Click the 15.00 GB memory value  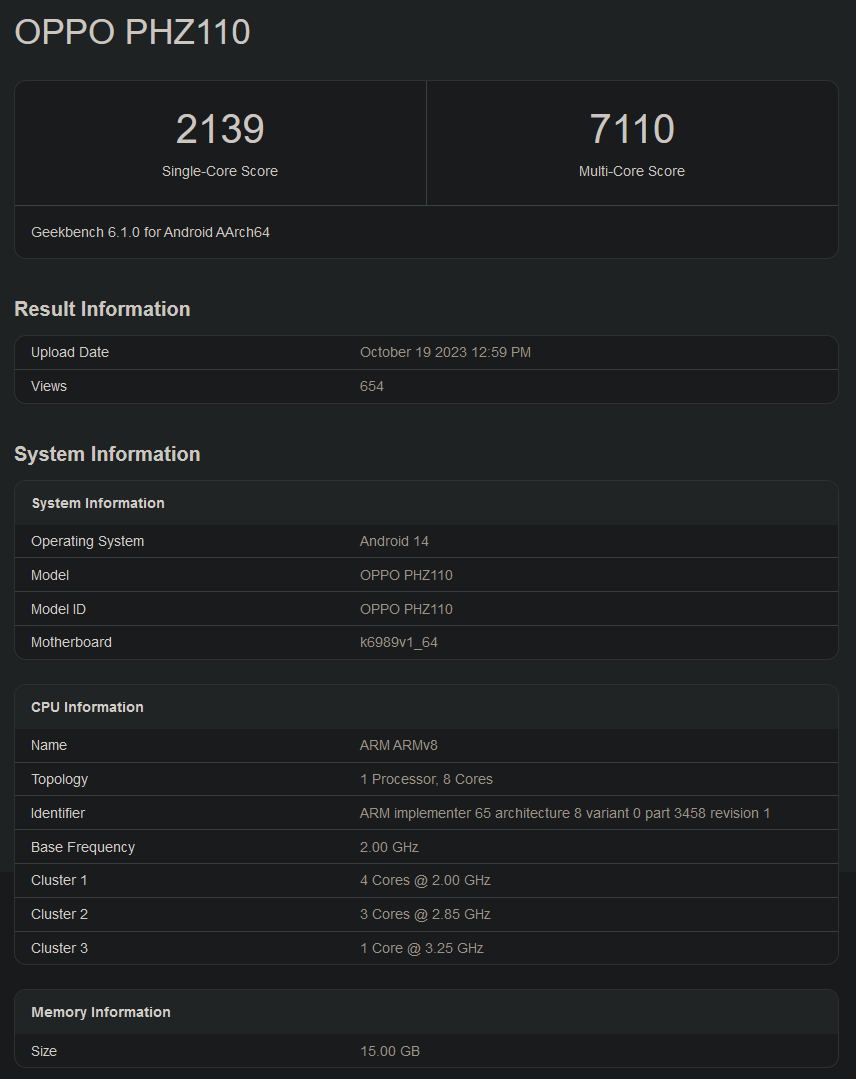point(390,1051)
